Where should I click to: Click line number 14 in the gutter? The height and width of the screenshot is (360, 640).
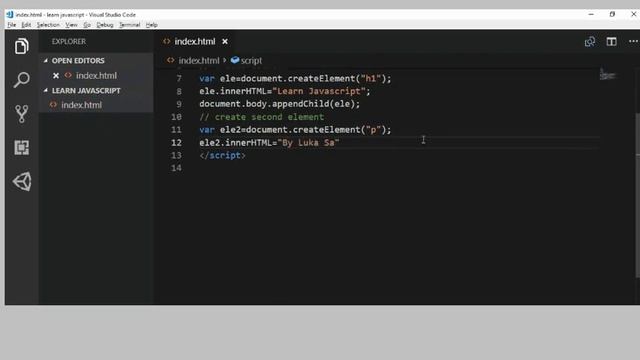tap(176, 168)
